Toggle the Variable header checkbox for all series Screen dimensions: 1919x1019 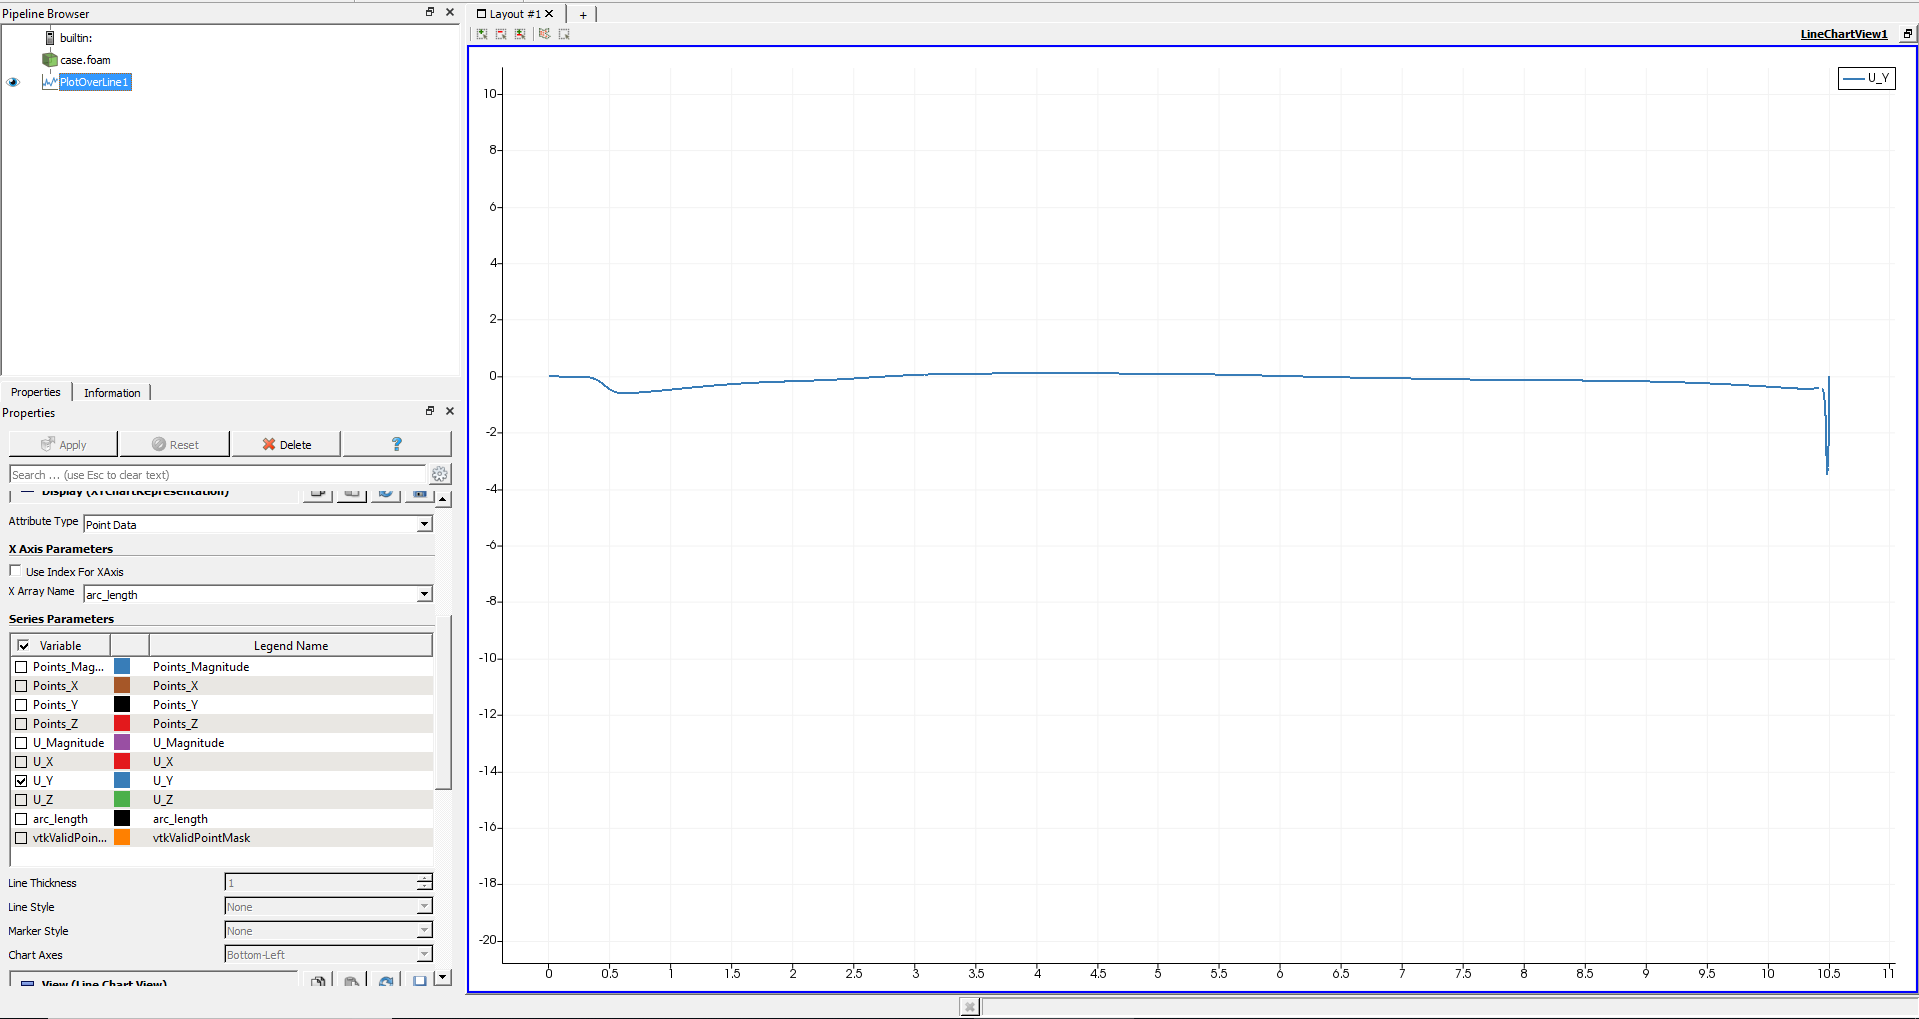[x=24, y=646]
